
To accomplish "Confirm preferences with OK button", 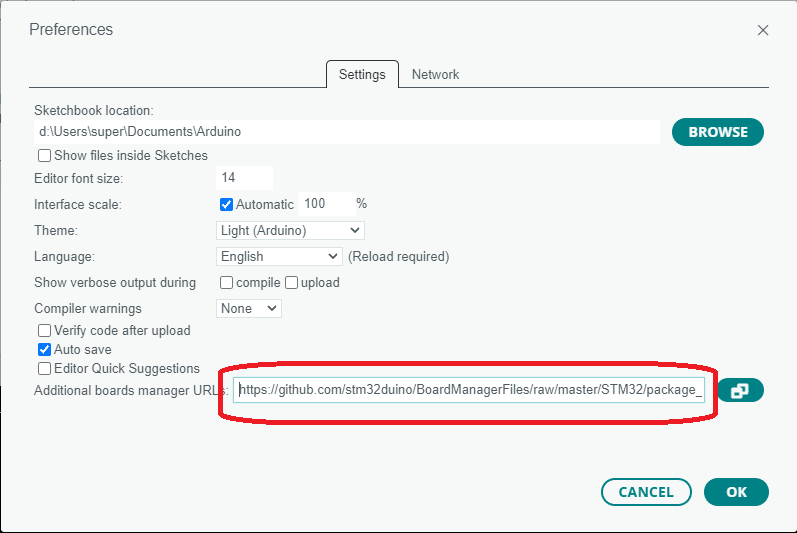I will 736,492.
